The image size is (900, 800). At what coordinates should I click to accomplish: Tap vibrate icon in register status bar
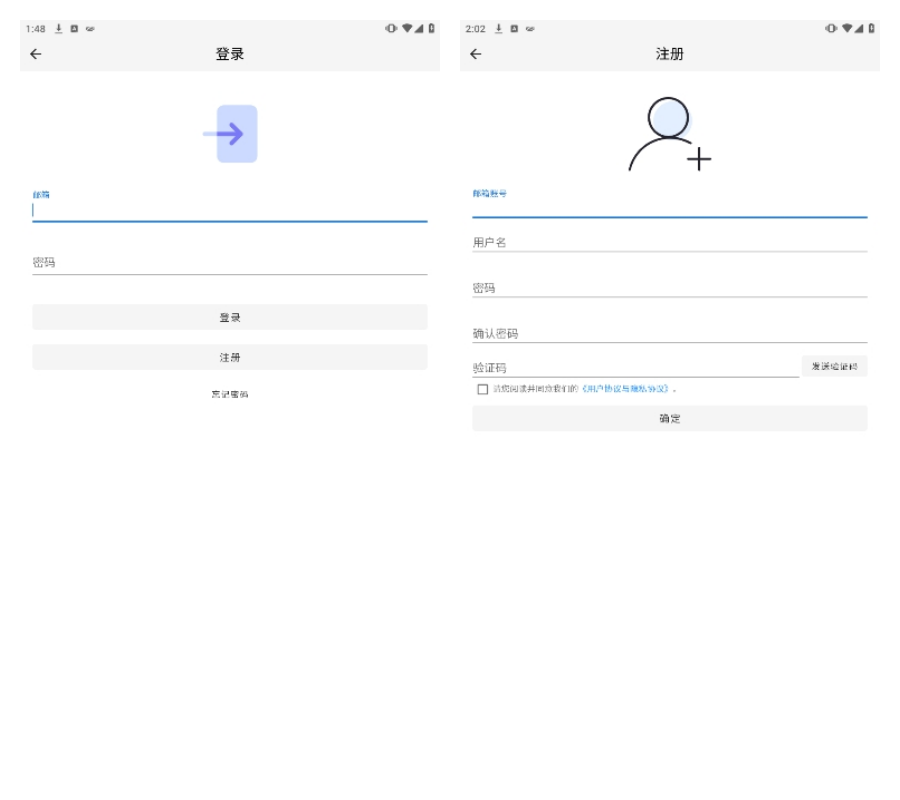pyautogui.click(x=831, y=28)
